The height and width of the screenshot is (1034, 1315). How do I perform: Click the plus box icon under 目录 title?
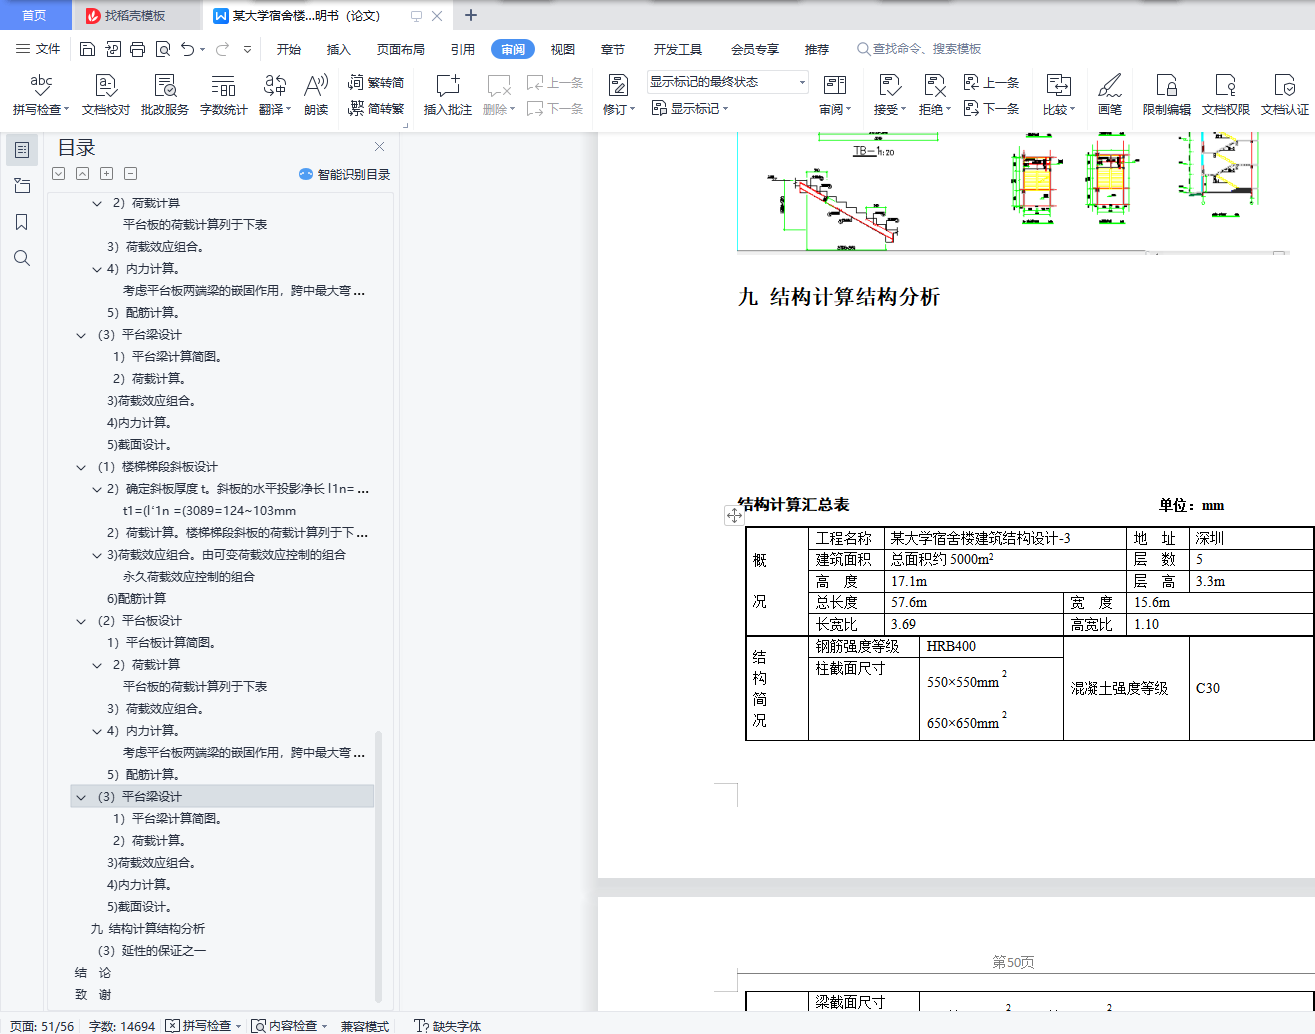point(107,174)
